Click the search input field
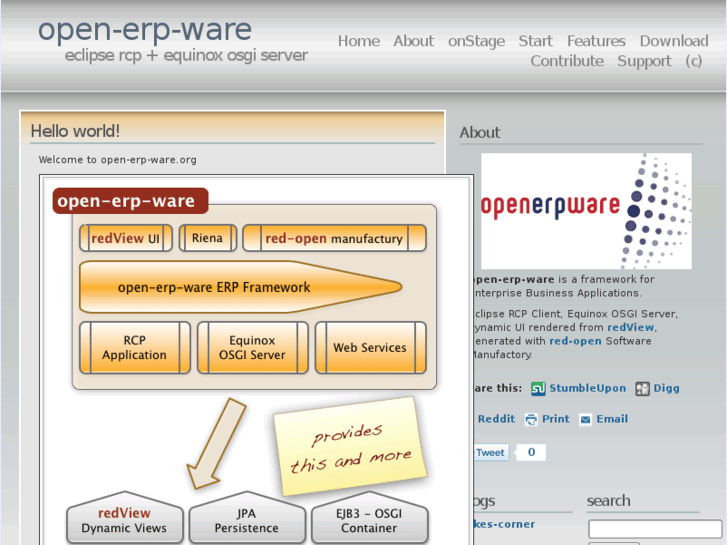This screenshot has height=545, width=727. (655, 529)
